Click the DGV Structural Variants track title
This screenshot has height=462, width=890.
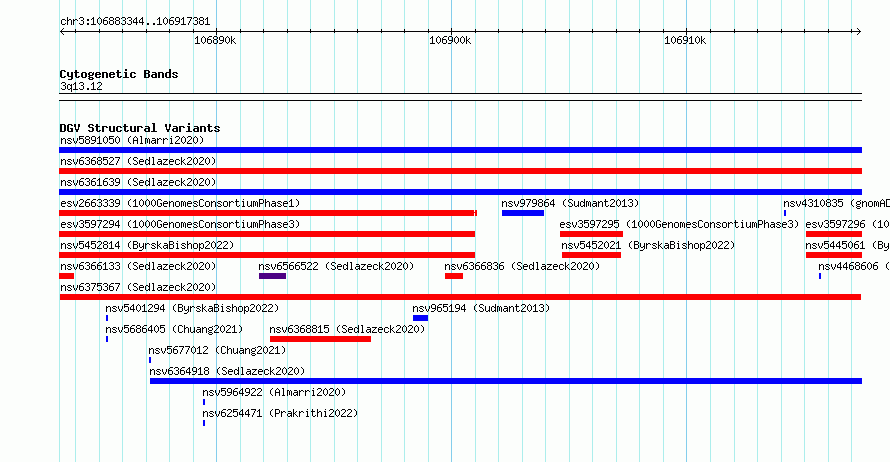[140, 128]
